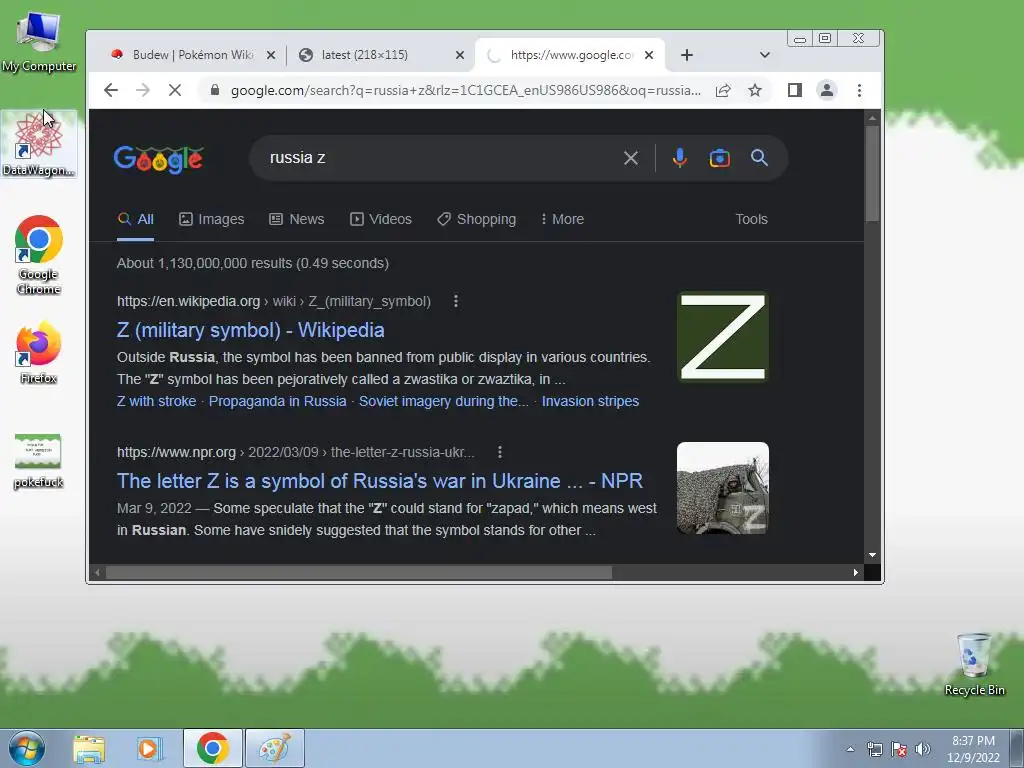Select the All results tab
Viewport: 1024px width, 768px height.
[136, 219]
